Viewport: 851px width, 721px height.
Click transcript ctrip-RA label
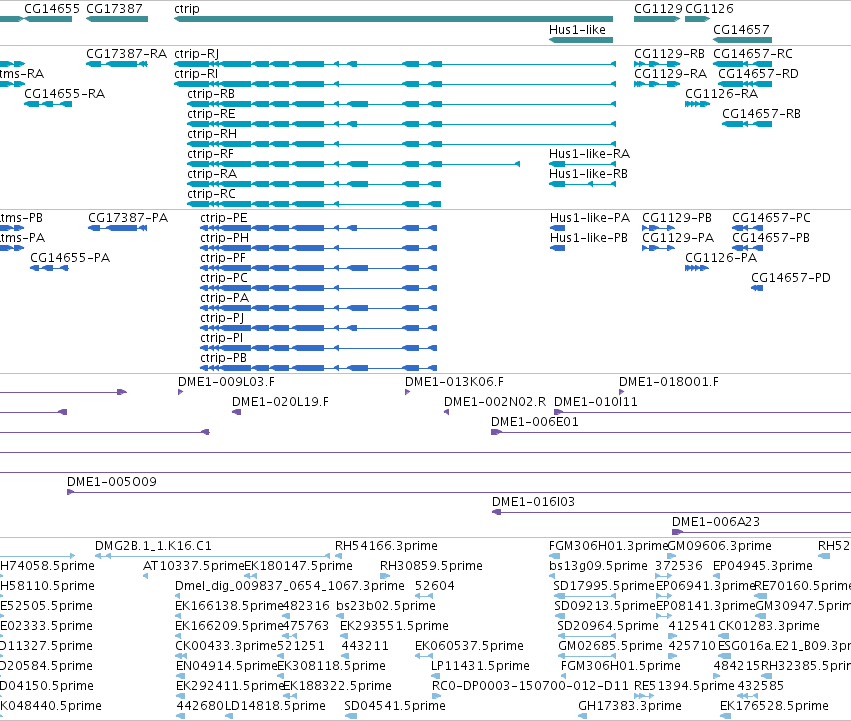click(x=212, y=174)
